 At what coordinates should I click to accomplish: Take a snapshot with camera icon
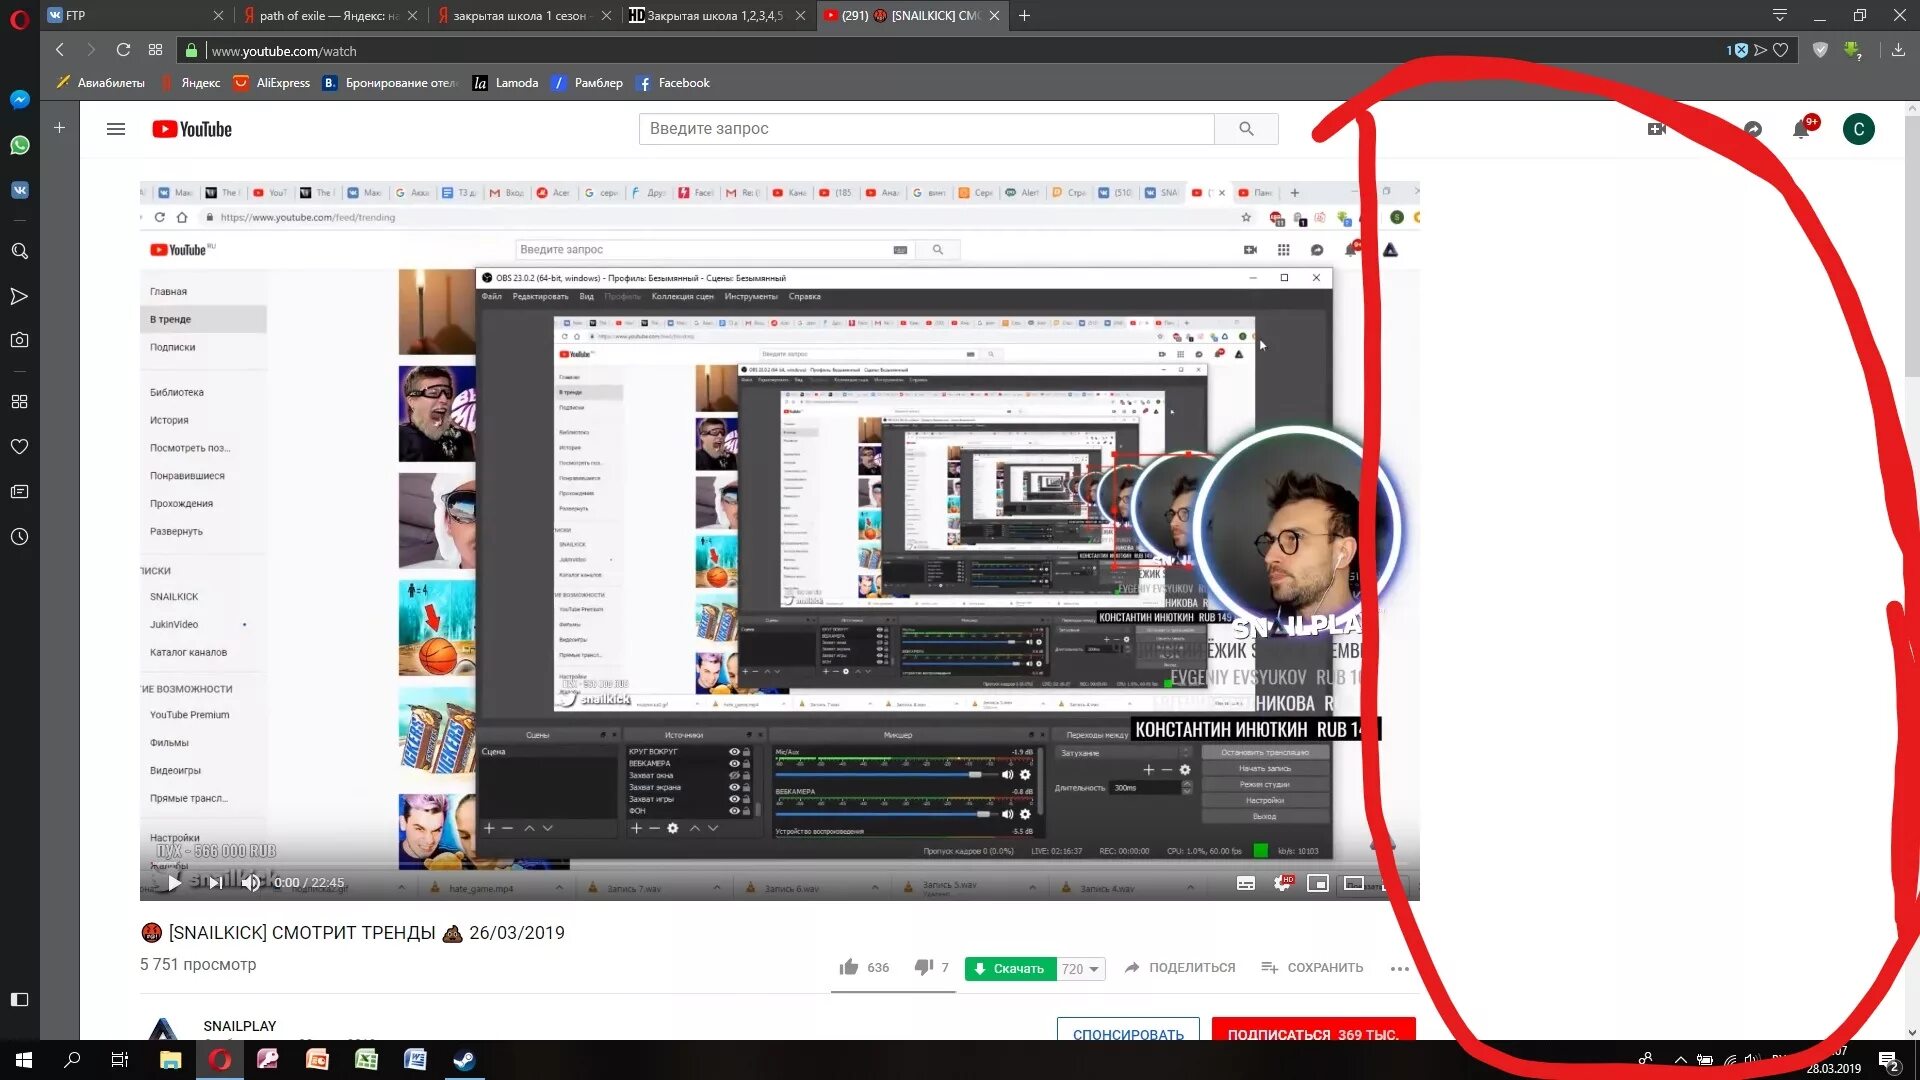19,340
